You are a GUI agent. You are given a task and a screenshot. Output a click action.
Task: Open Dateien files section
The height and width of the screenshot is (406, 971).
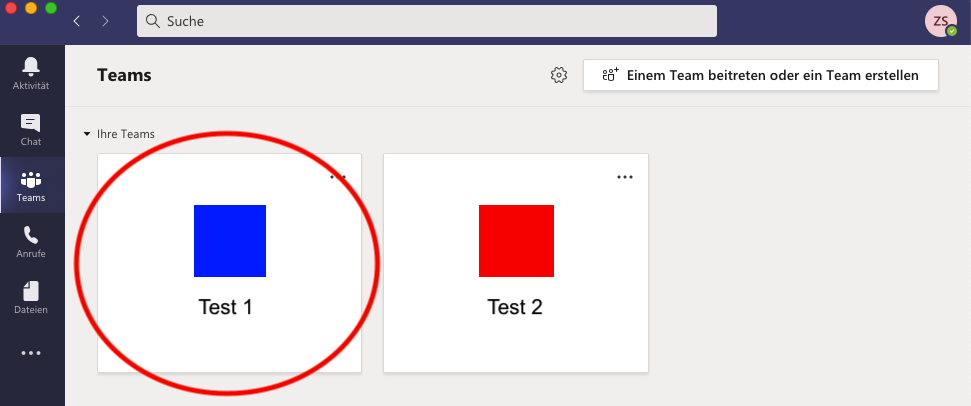pyautogui.click(x=31, y=298)
